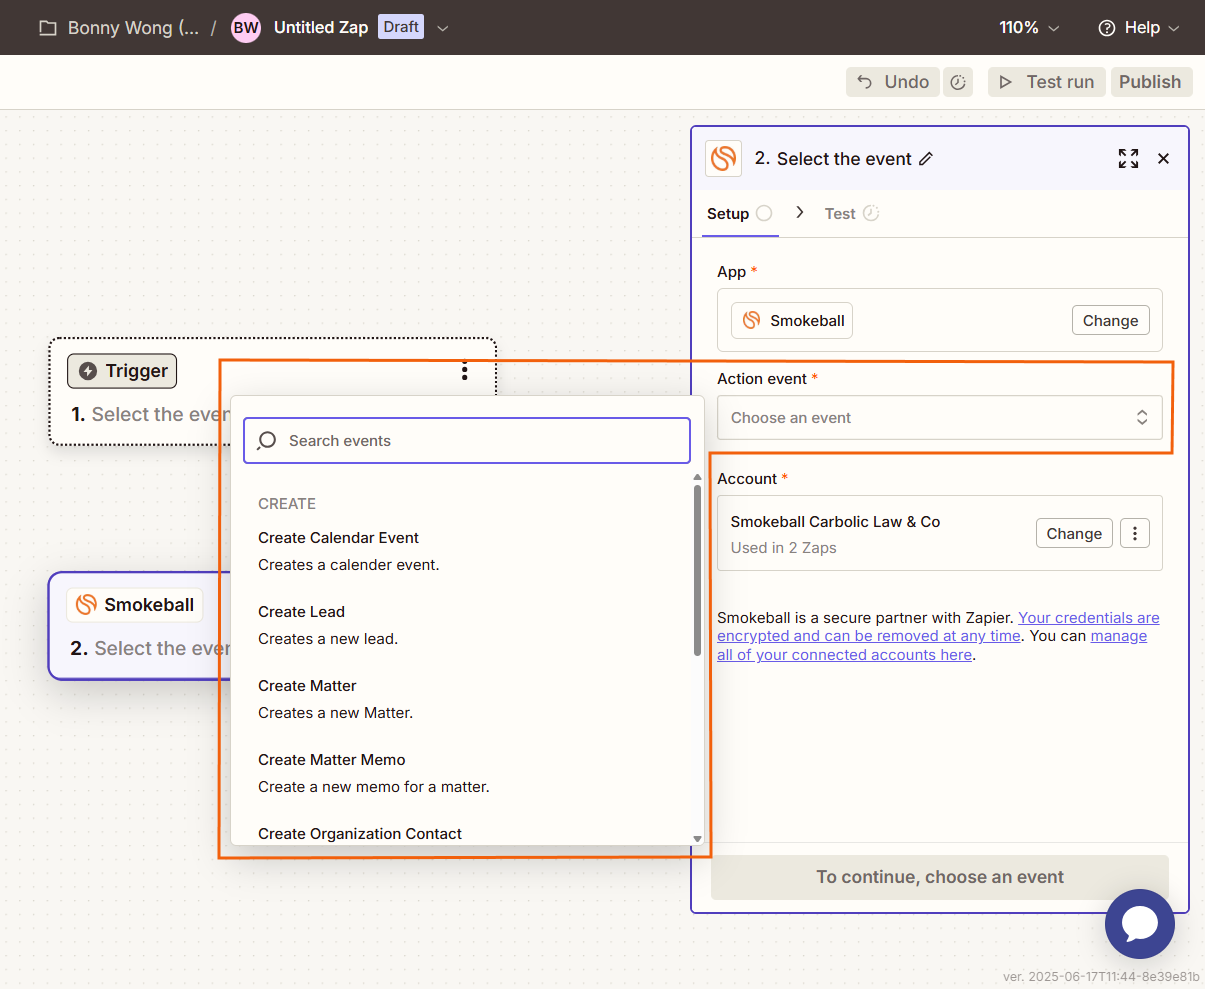Start a Test run
Screen dimensions: 1205x989
pos(1047,82)
